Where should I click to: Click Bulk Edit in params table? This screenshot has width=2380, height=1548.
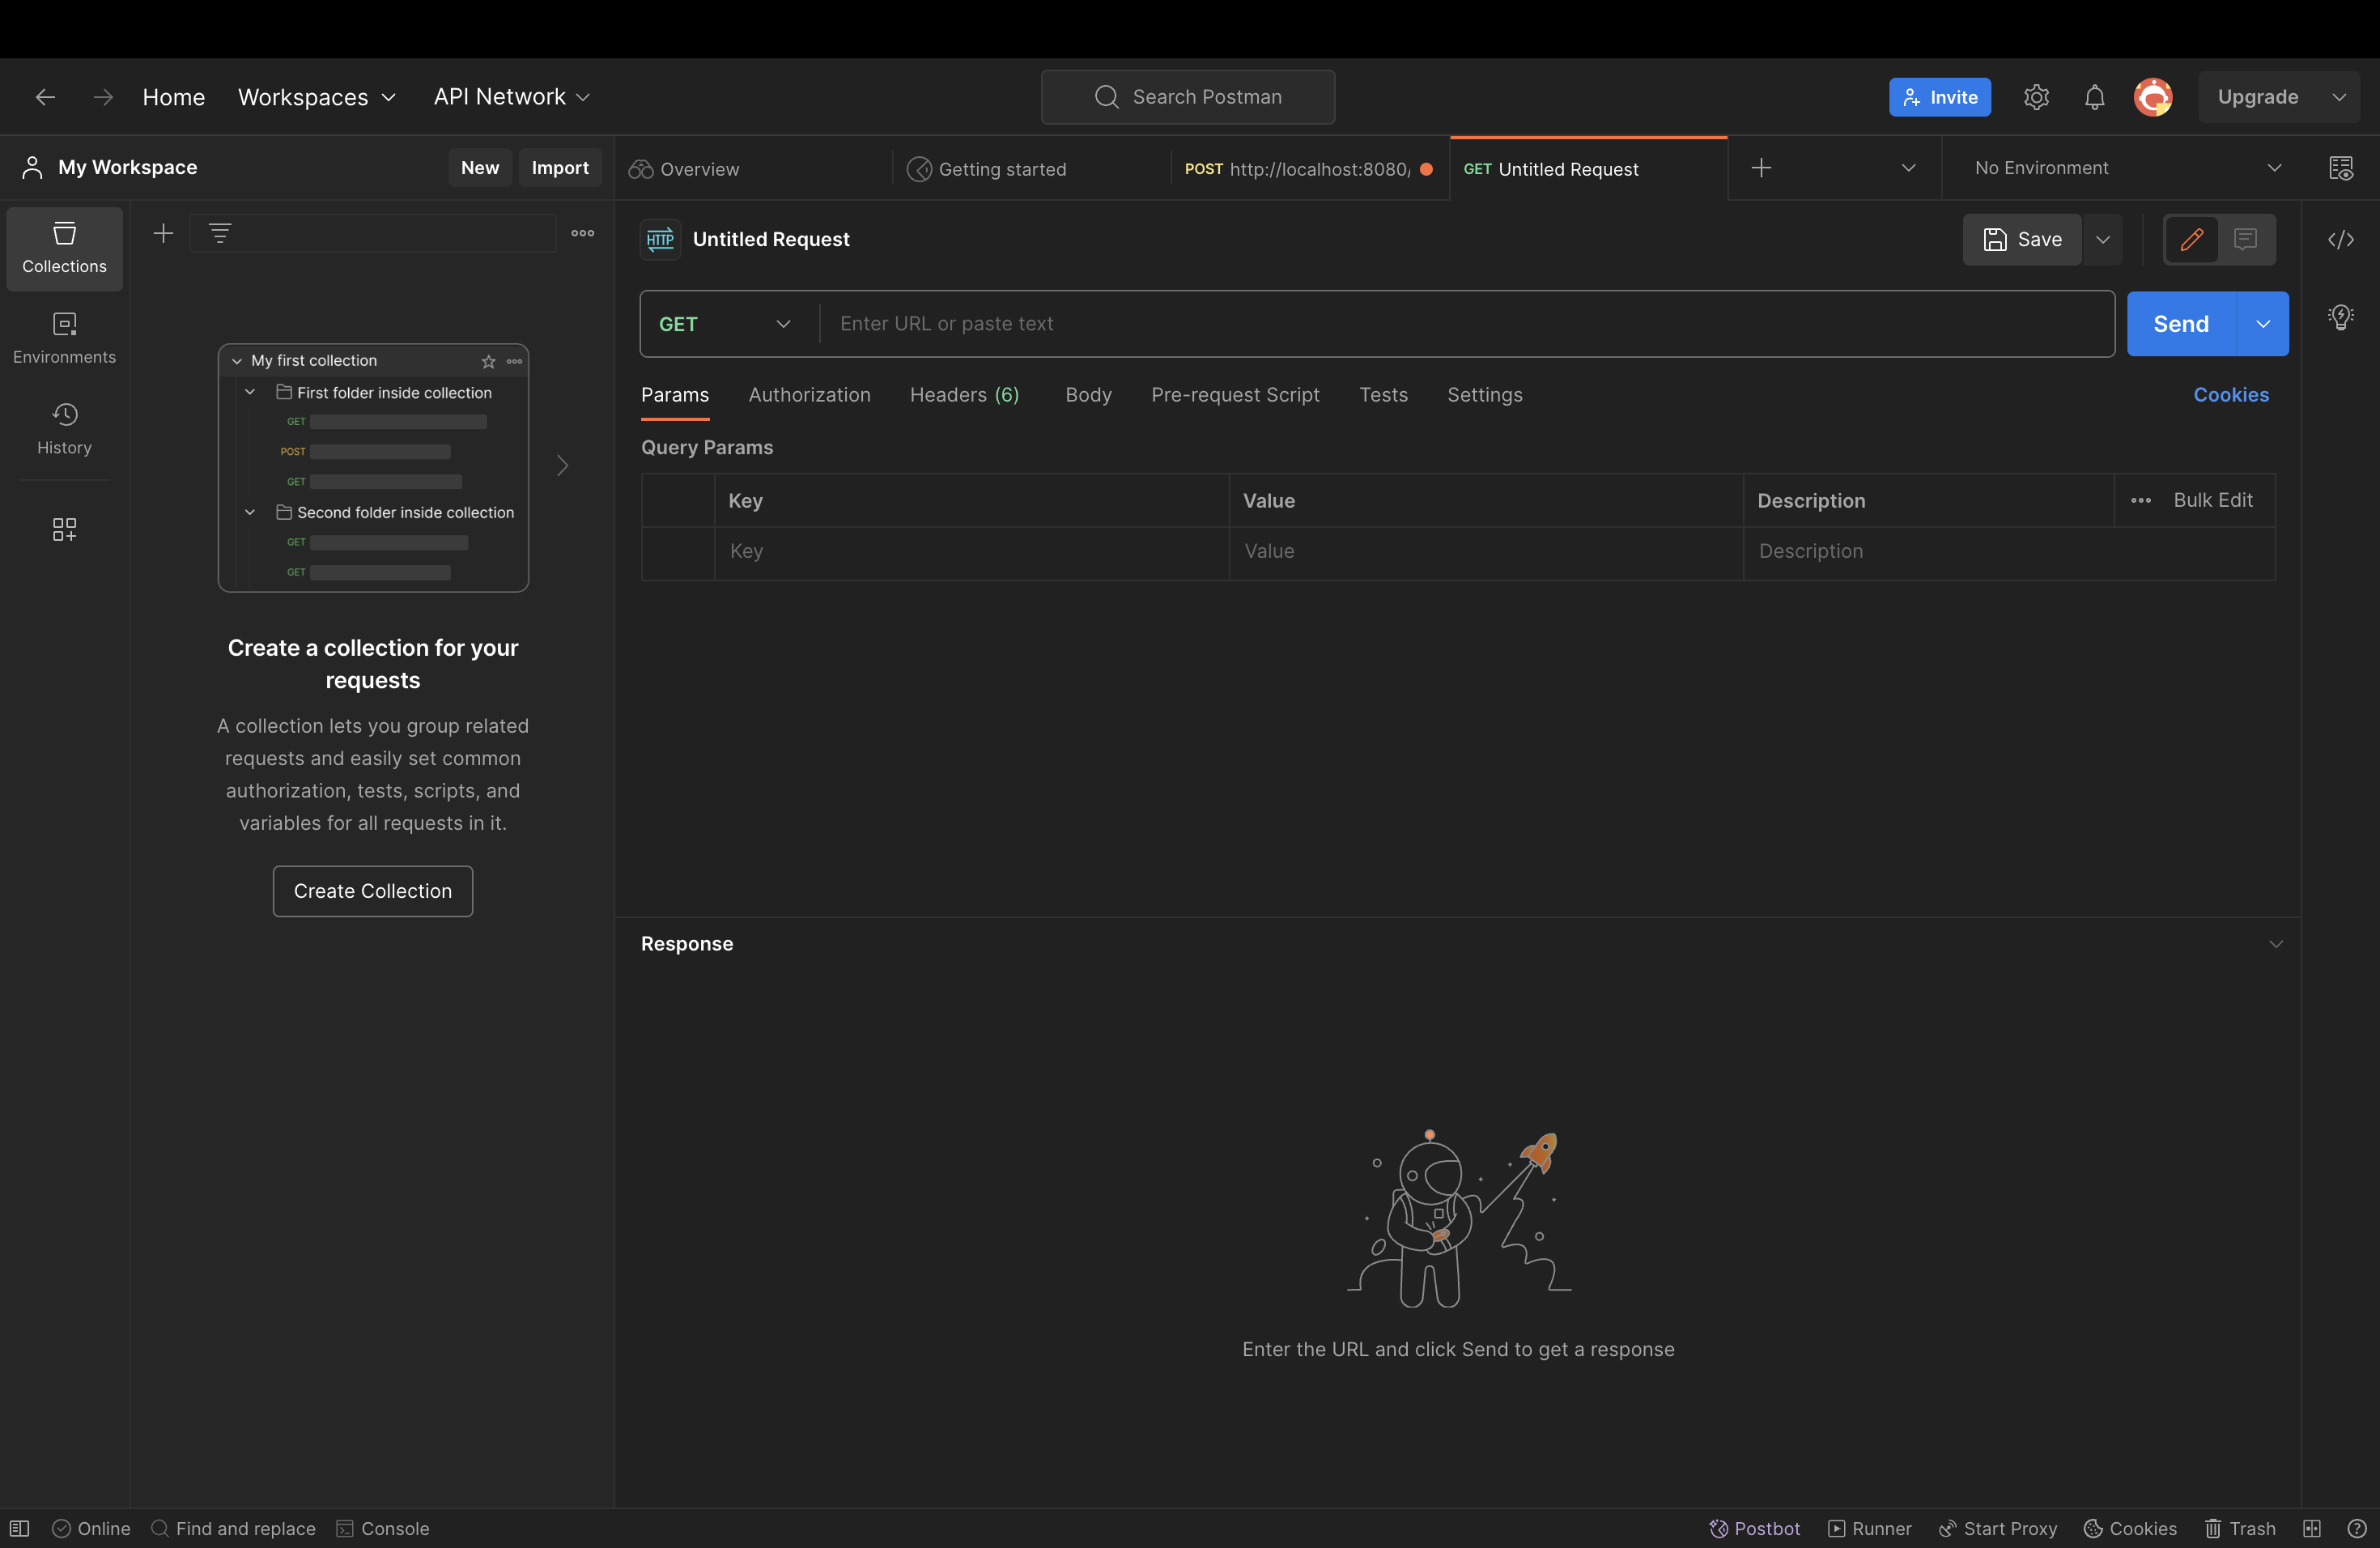(x=2213, y=500)
